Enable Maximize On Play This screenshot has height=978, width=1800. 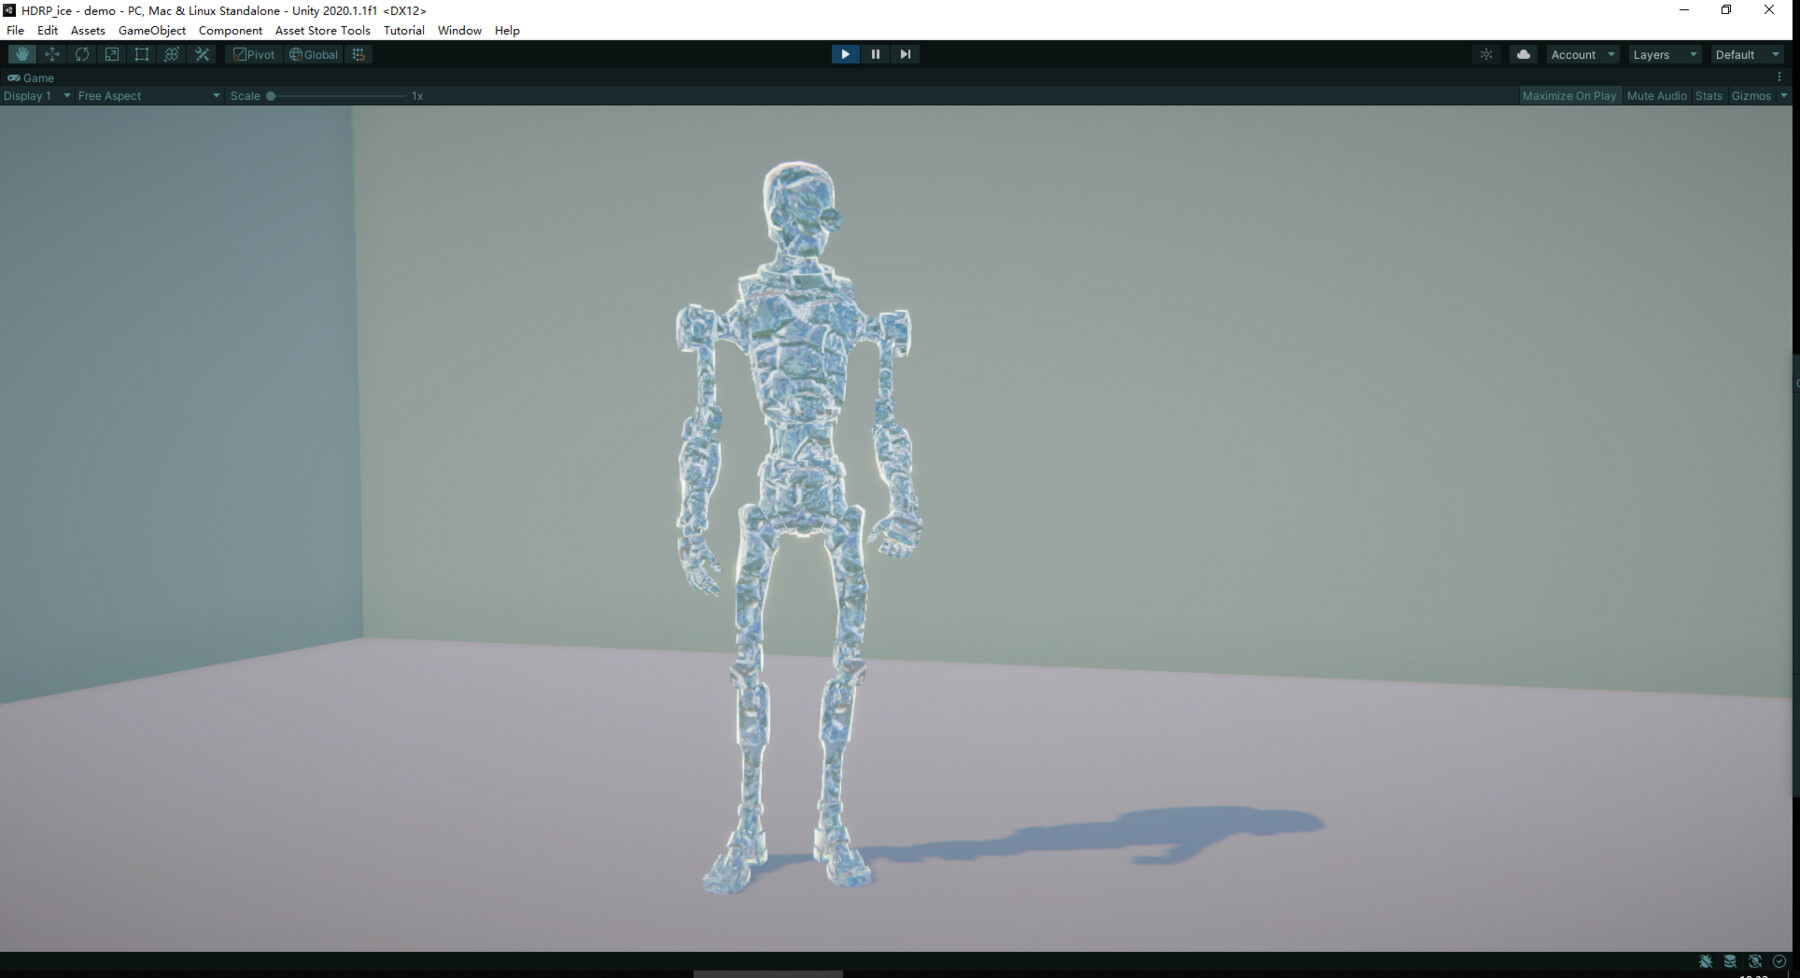1568,95
